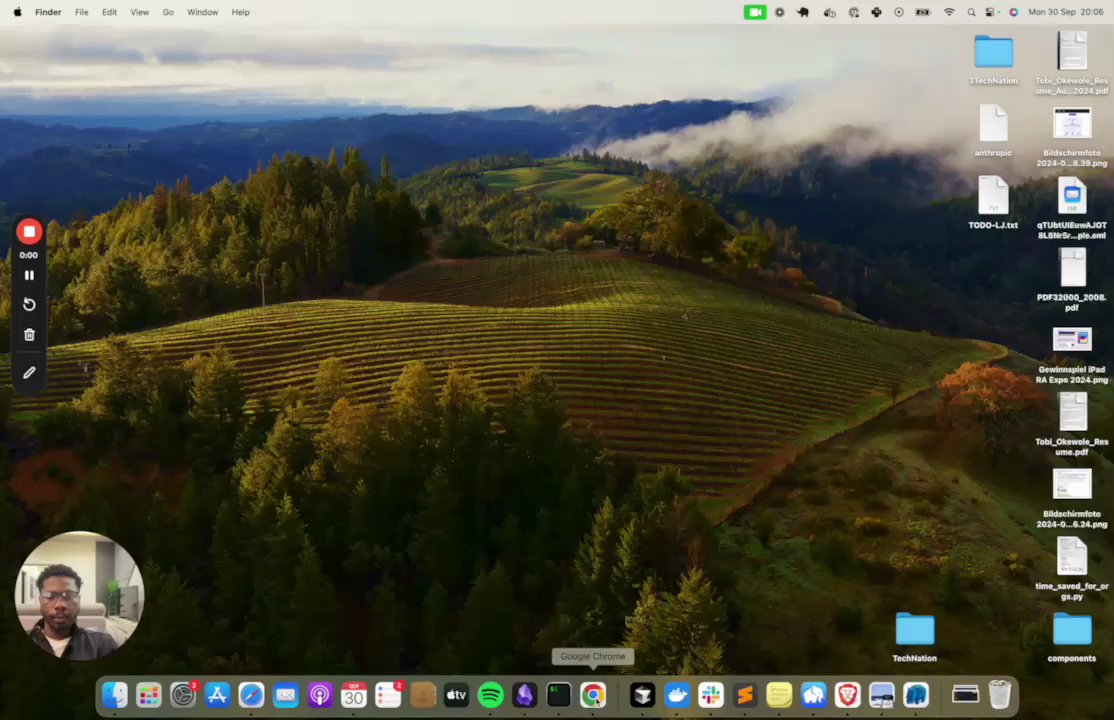Click the gear-shaped menu bar icon
Screen dimensions: 1114x720
[x=780, y=12]
